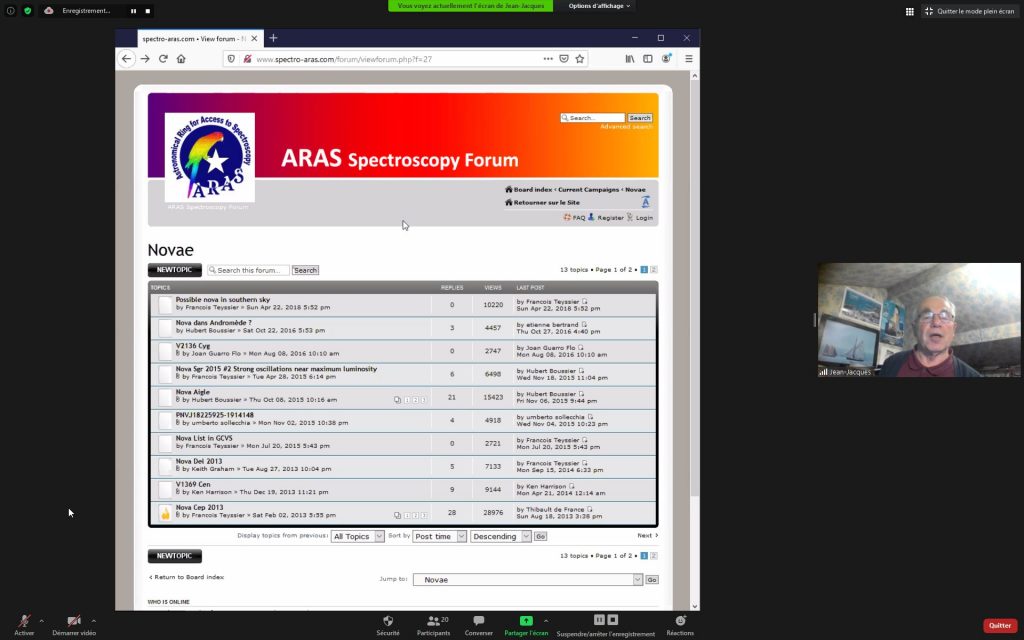Open the Descending order dropdown
This screenshot has height=640, width=1024.
click(x=501, y=536)
